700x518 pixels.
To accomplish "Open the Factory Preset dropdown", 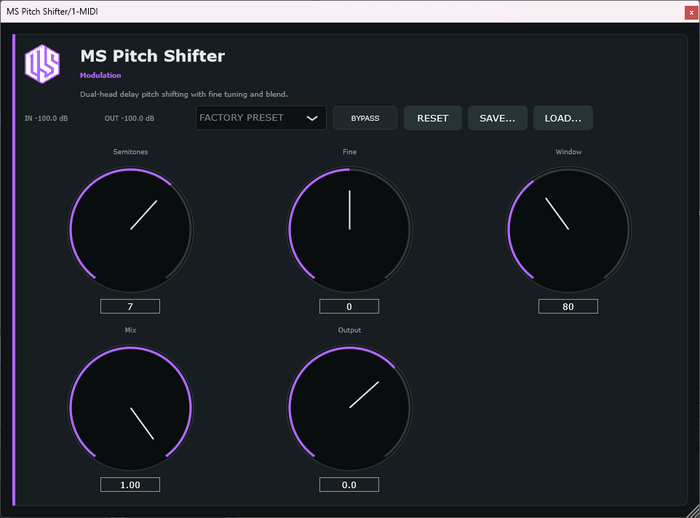I will (261, 118).
